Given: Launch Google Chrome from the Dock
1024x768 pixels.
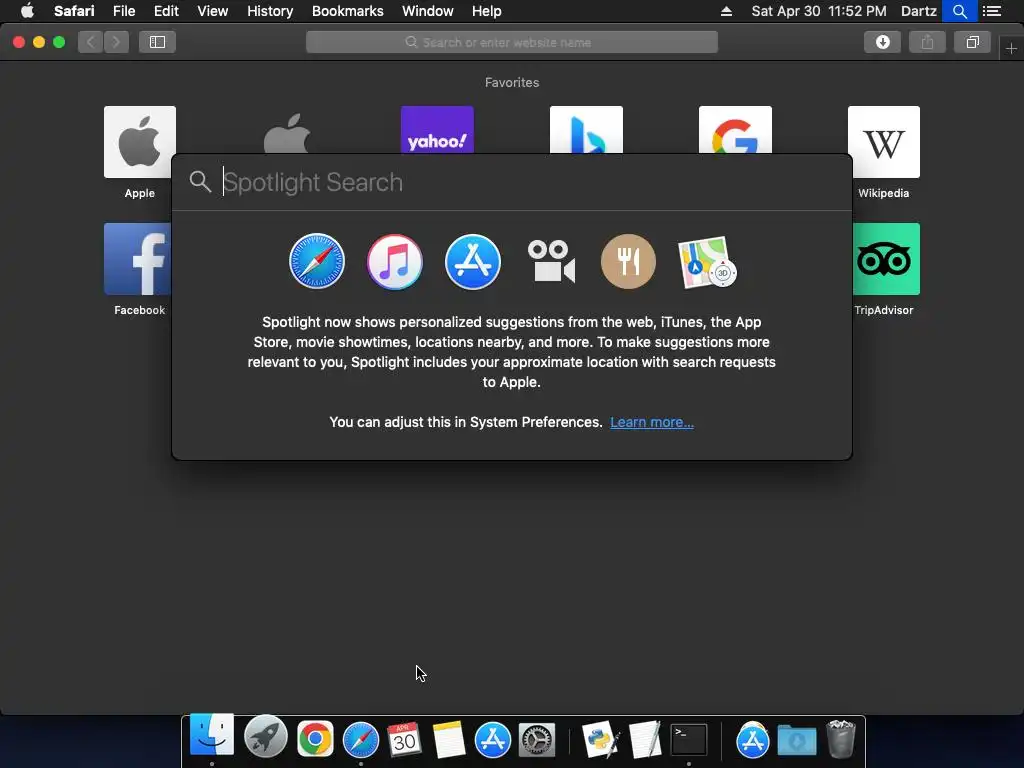Looking at the screenshot, I should (x=315, y=739).
